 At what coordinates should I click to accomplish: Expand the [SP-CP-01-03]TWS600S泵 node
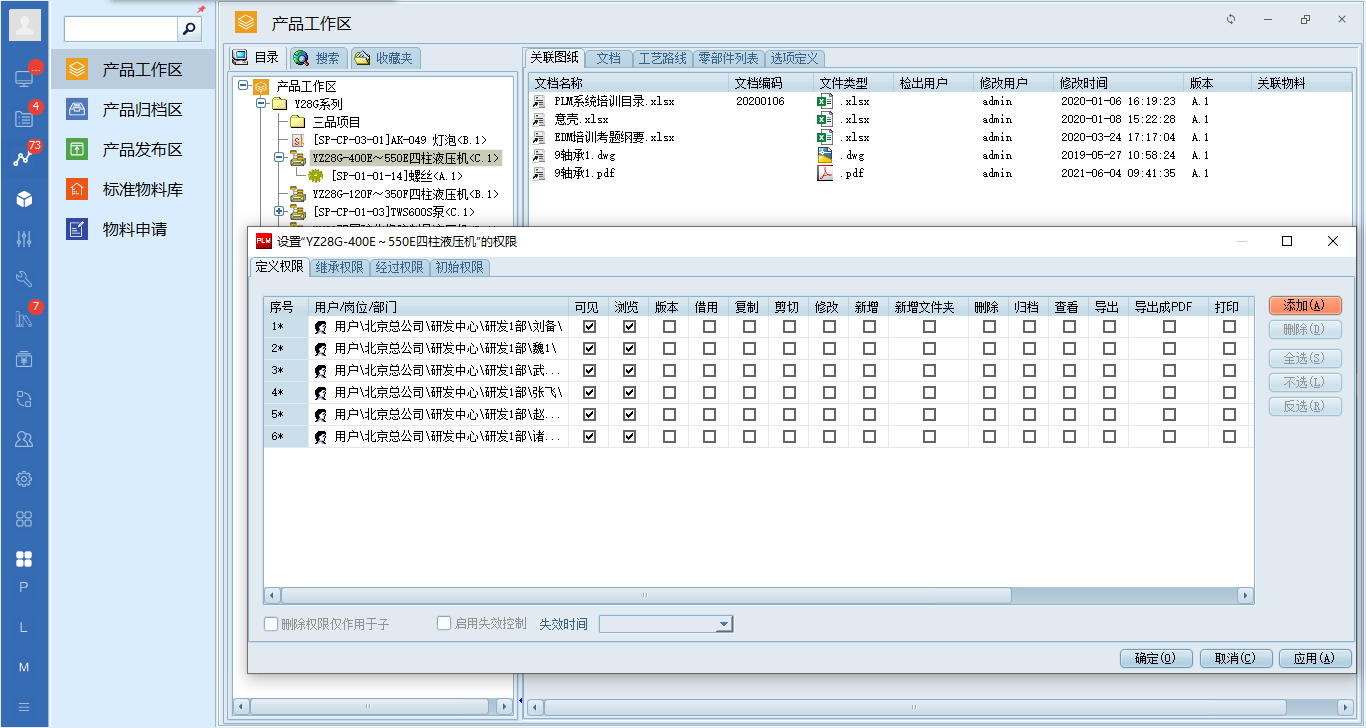280,211
